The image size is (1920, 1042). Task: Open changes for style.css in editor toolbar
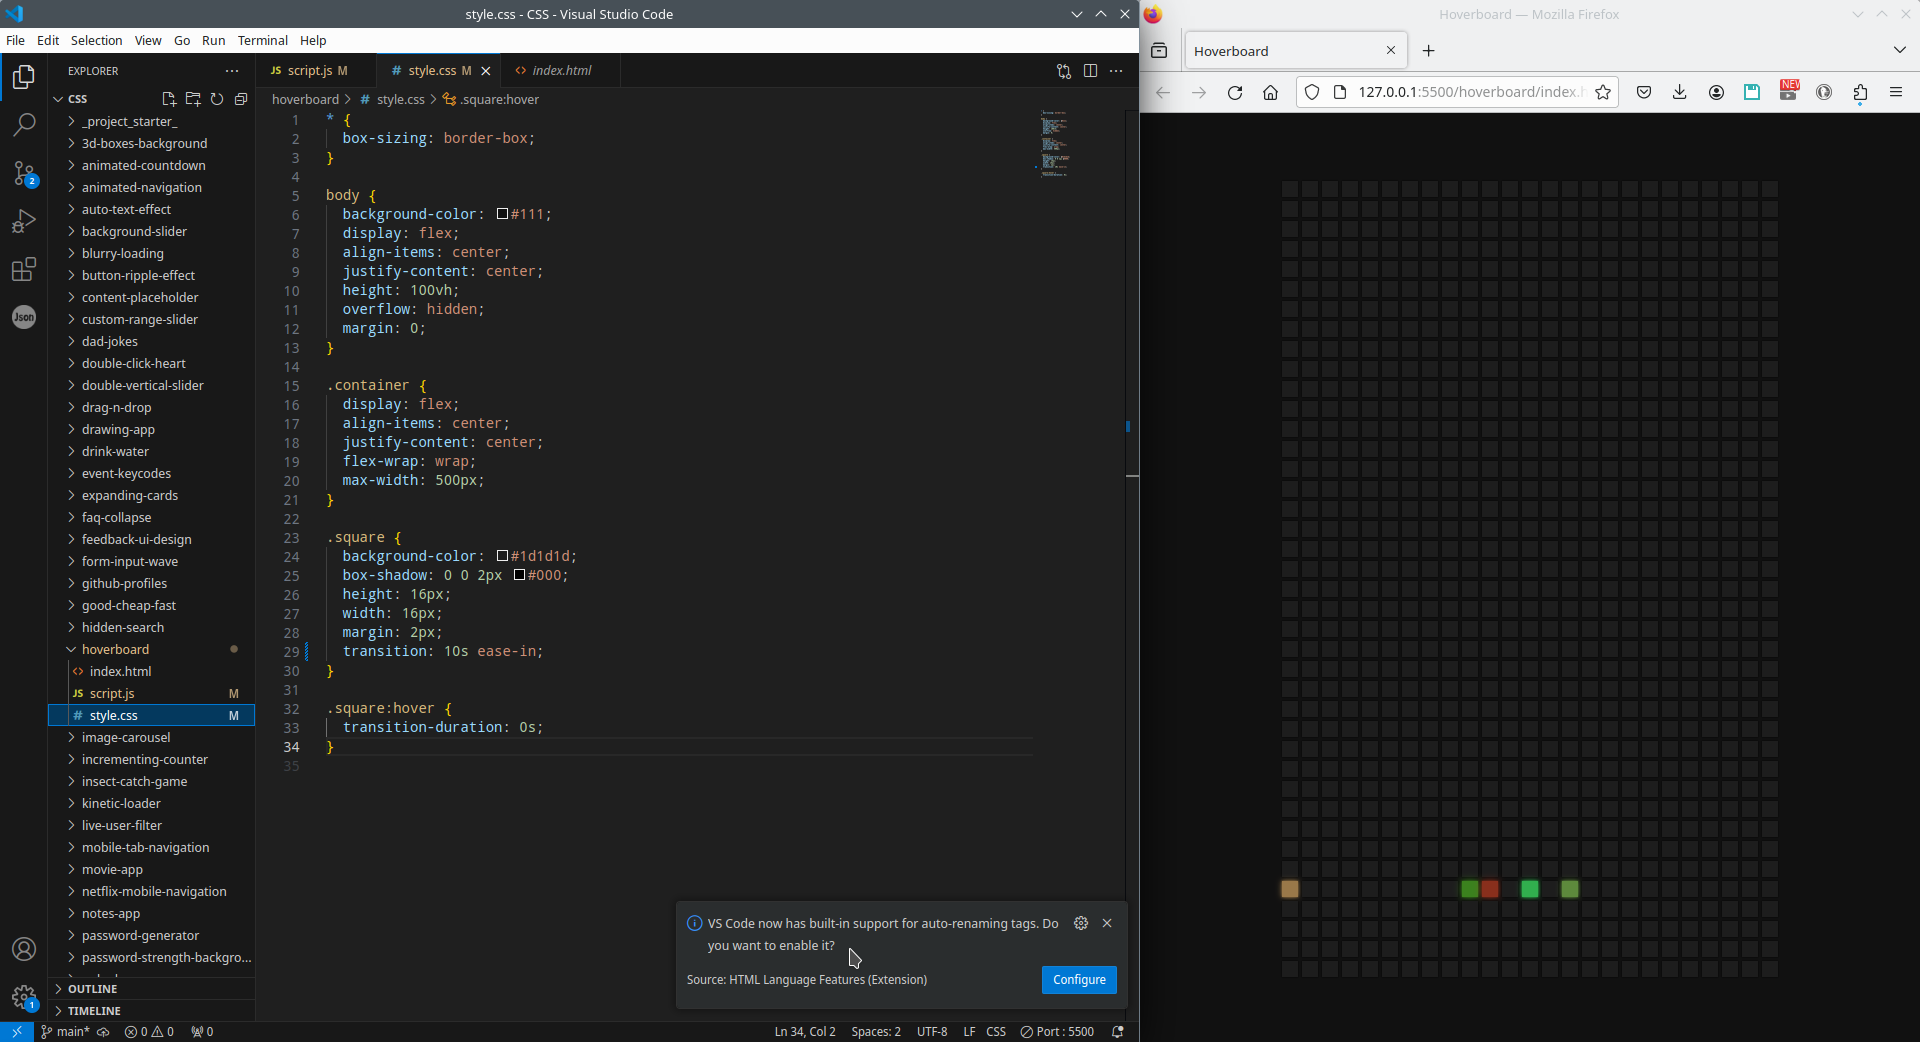[1064, 71]
